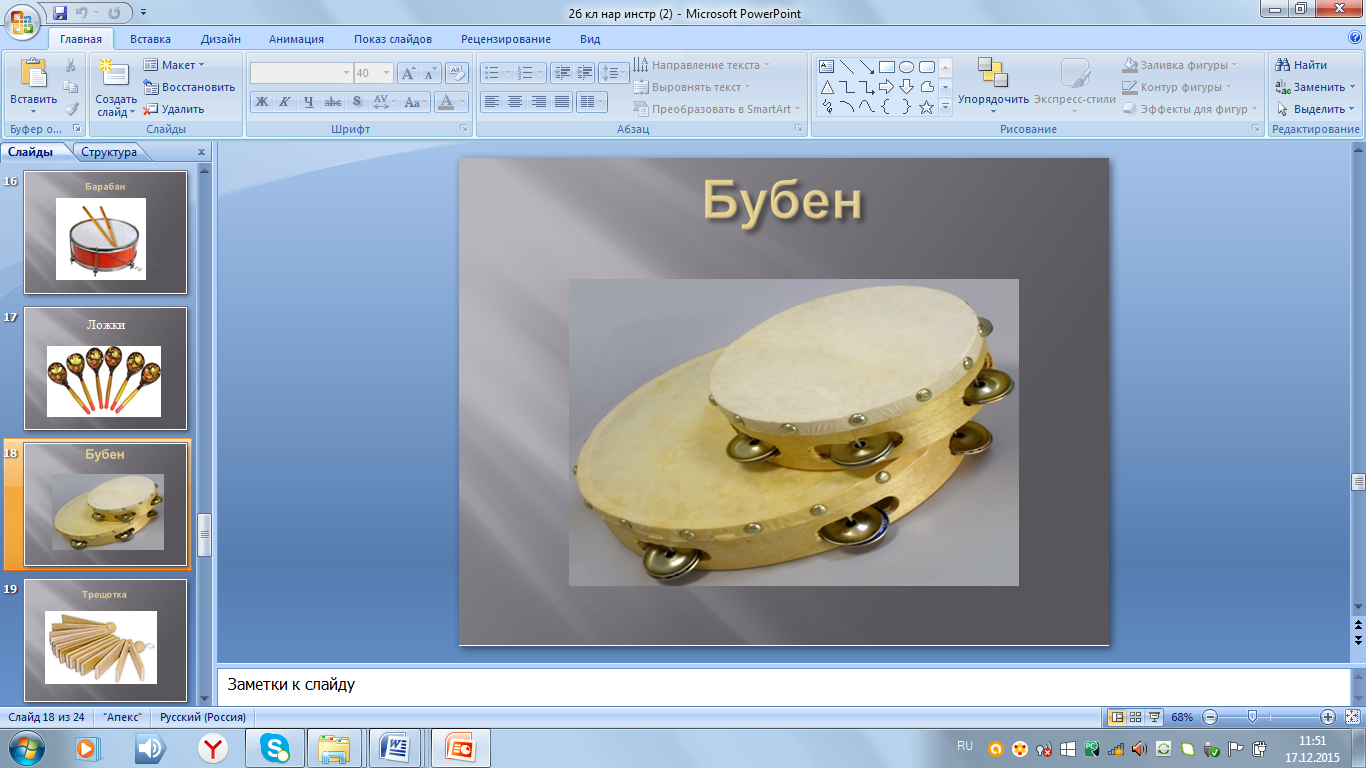Select the oval shape
The height and width of the screenshot is (768, 1366).
906,67
